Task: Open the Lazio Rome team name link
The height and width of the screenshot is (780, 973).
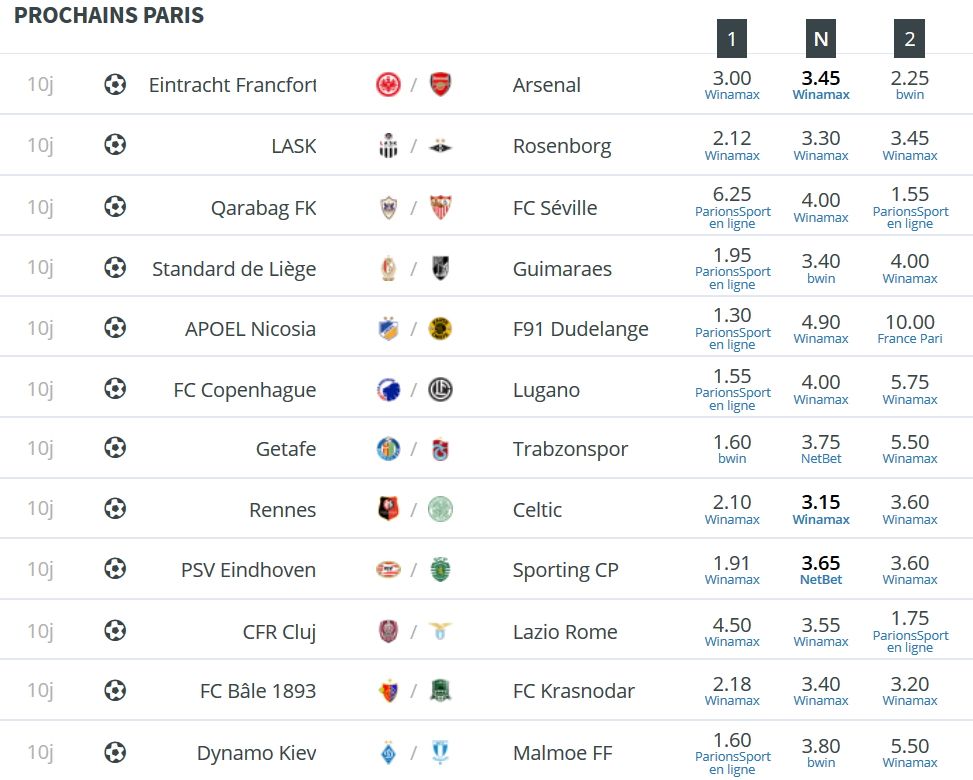Action: [x=565, y=632]
